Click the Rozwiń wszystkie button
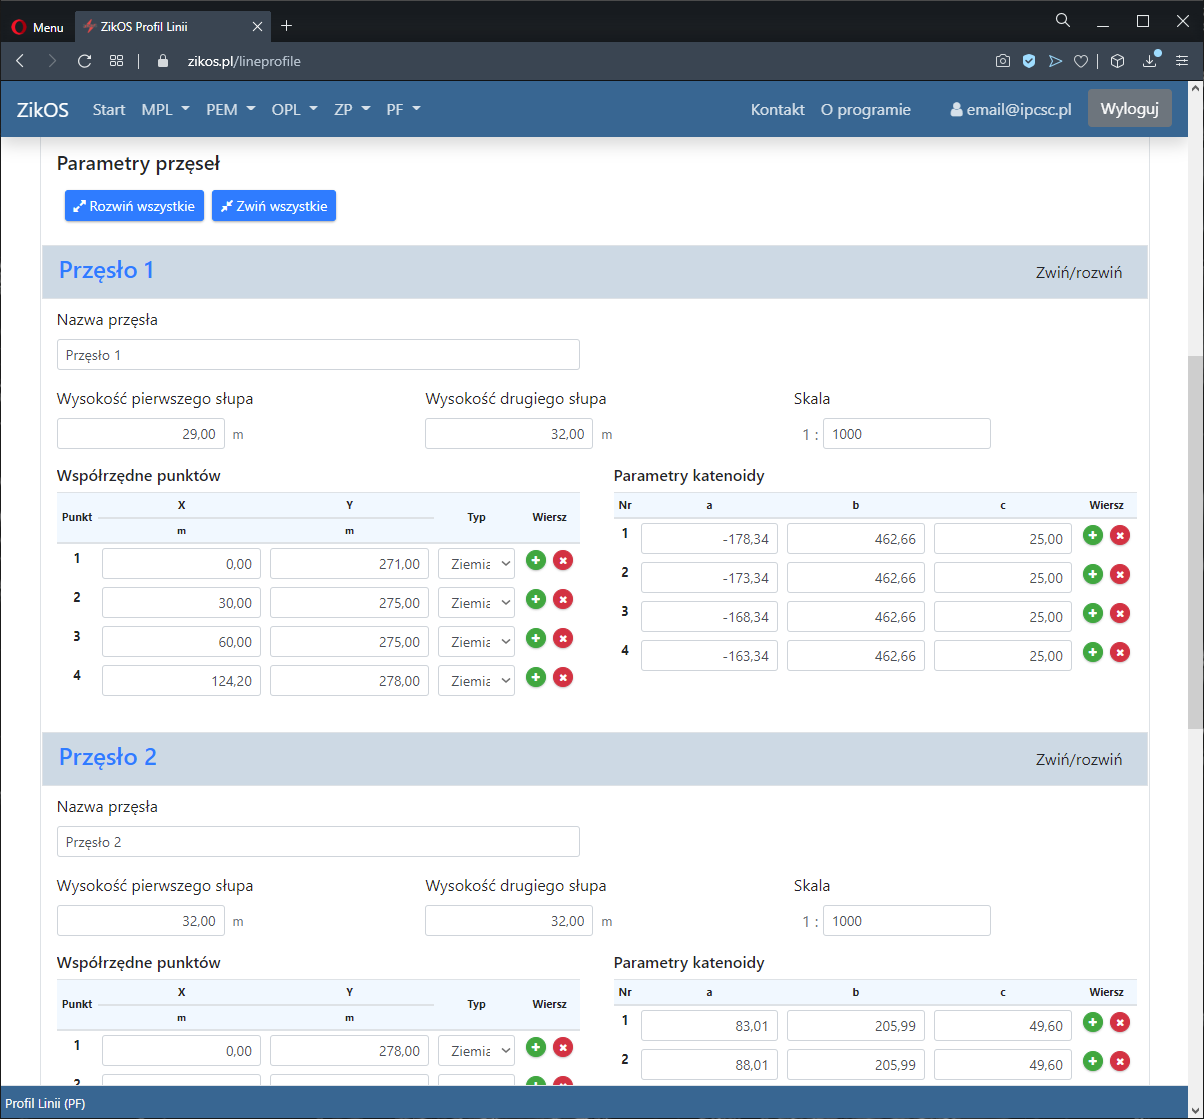This screenshot has height=1119, width=1204. click(x=135, y=206)
